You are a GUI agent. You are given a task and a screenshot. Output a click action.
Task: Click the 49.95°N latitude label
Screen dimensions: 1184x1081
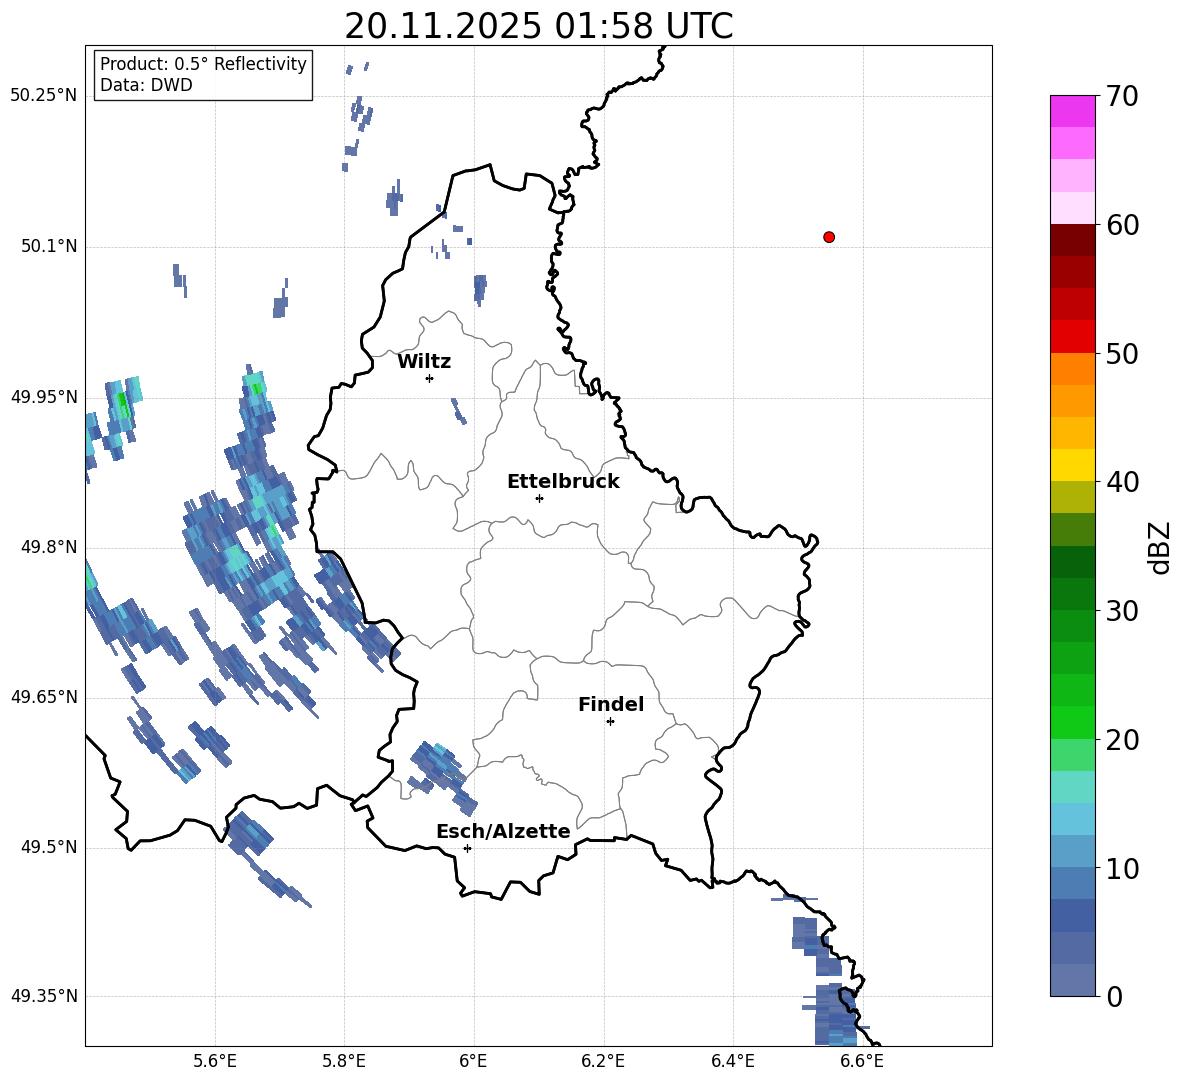click(x=44, y=396)
